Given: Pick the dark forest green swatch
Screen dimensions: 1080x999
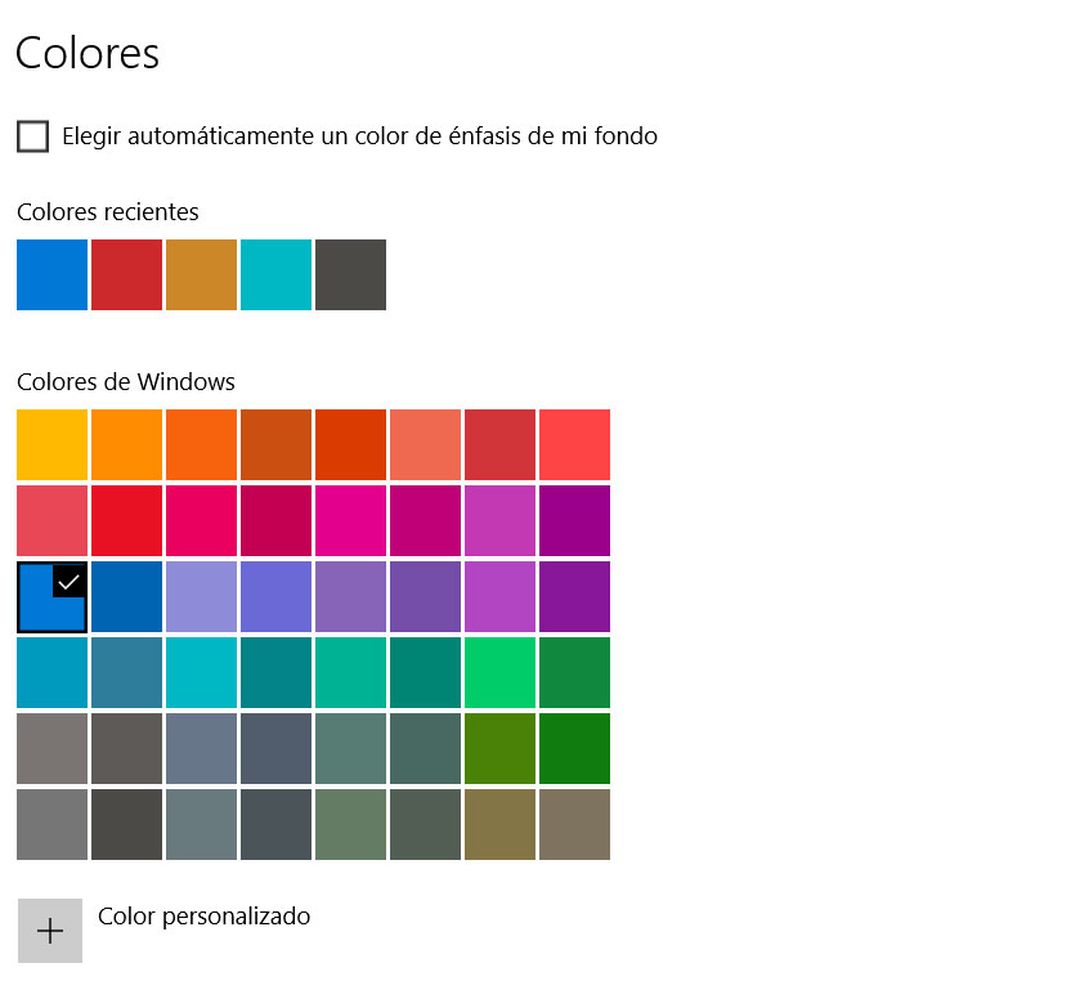Looking at the screenshot, I should click(573, 749).
